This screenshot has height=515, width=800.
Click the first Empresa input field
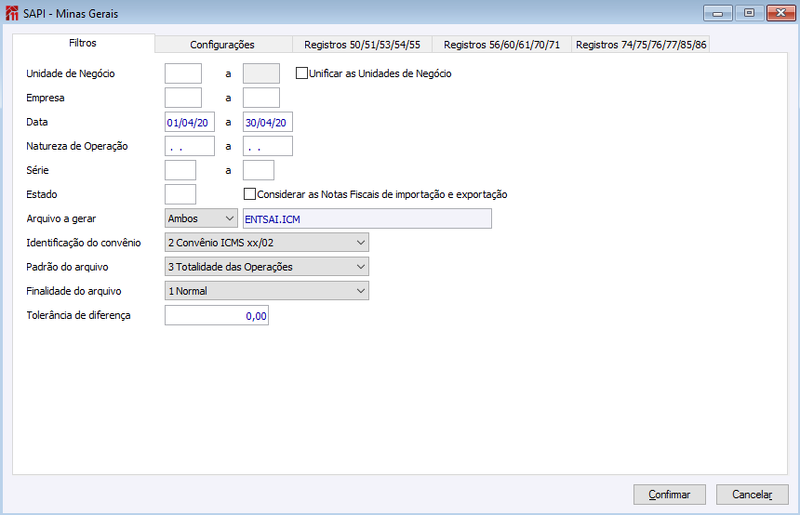click(x=183, y=97)
